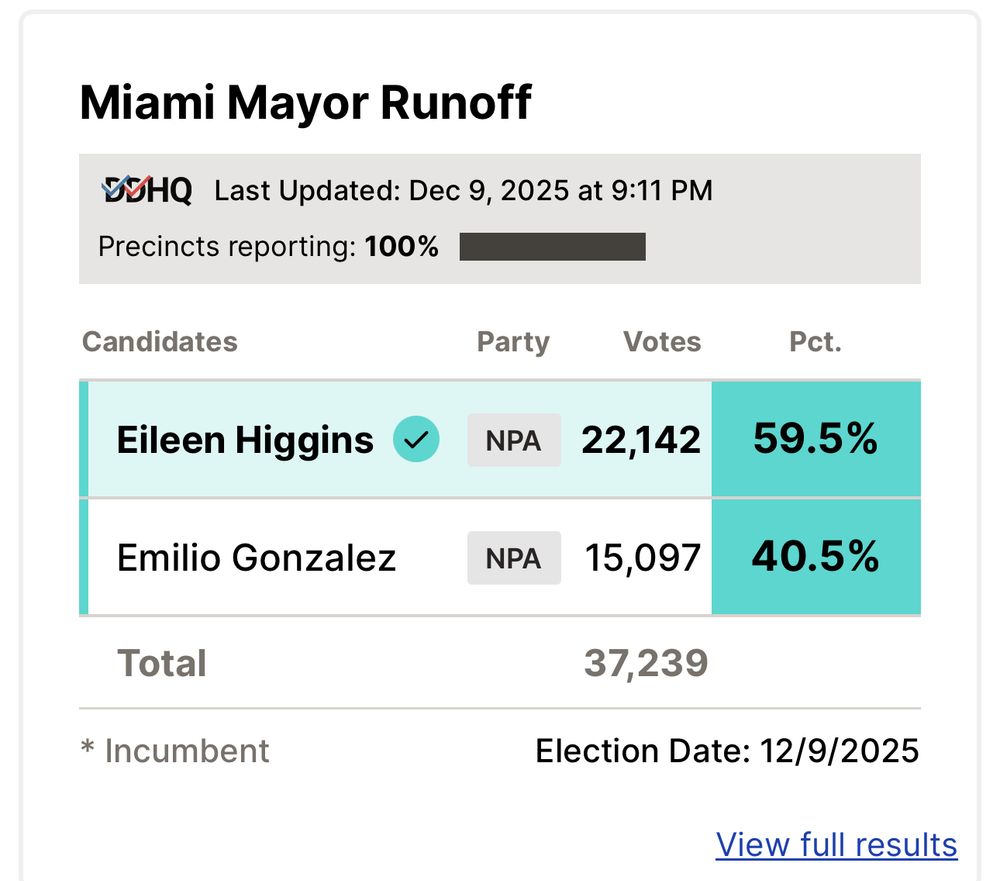The image size is (1000, 881).
Task: Select candidate name Eileen Higgins
Action: point(245,440)
